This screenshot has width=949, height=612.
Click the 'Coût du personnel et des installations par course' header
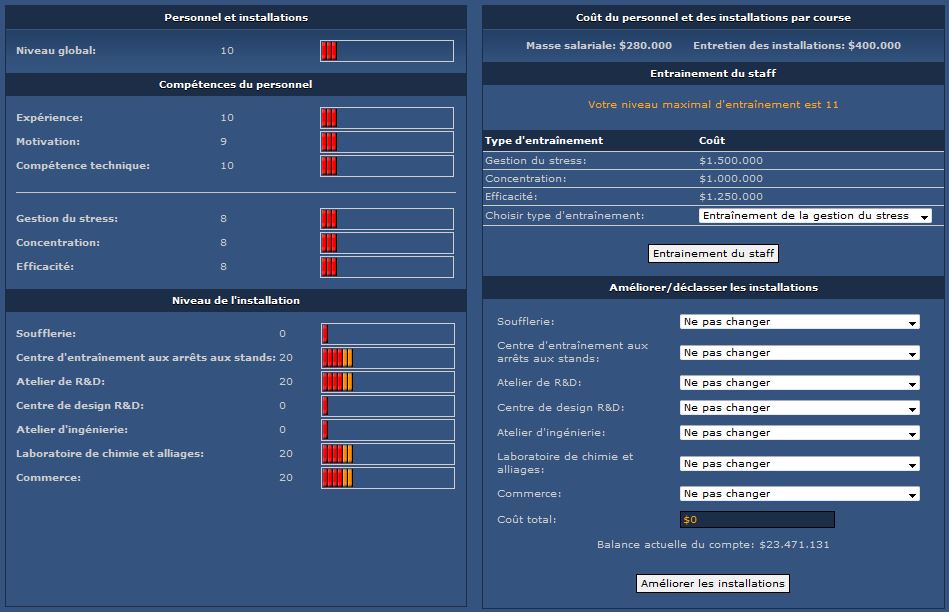click(713, 18)
